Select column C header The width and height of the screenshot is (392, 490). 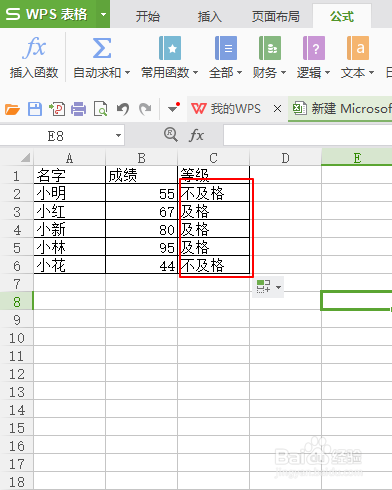(x=213, y=157)
